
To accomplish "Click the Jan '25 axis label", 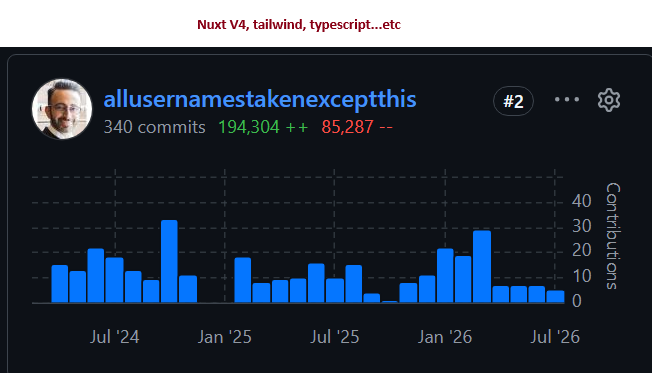I will [x=225, y=337].
